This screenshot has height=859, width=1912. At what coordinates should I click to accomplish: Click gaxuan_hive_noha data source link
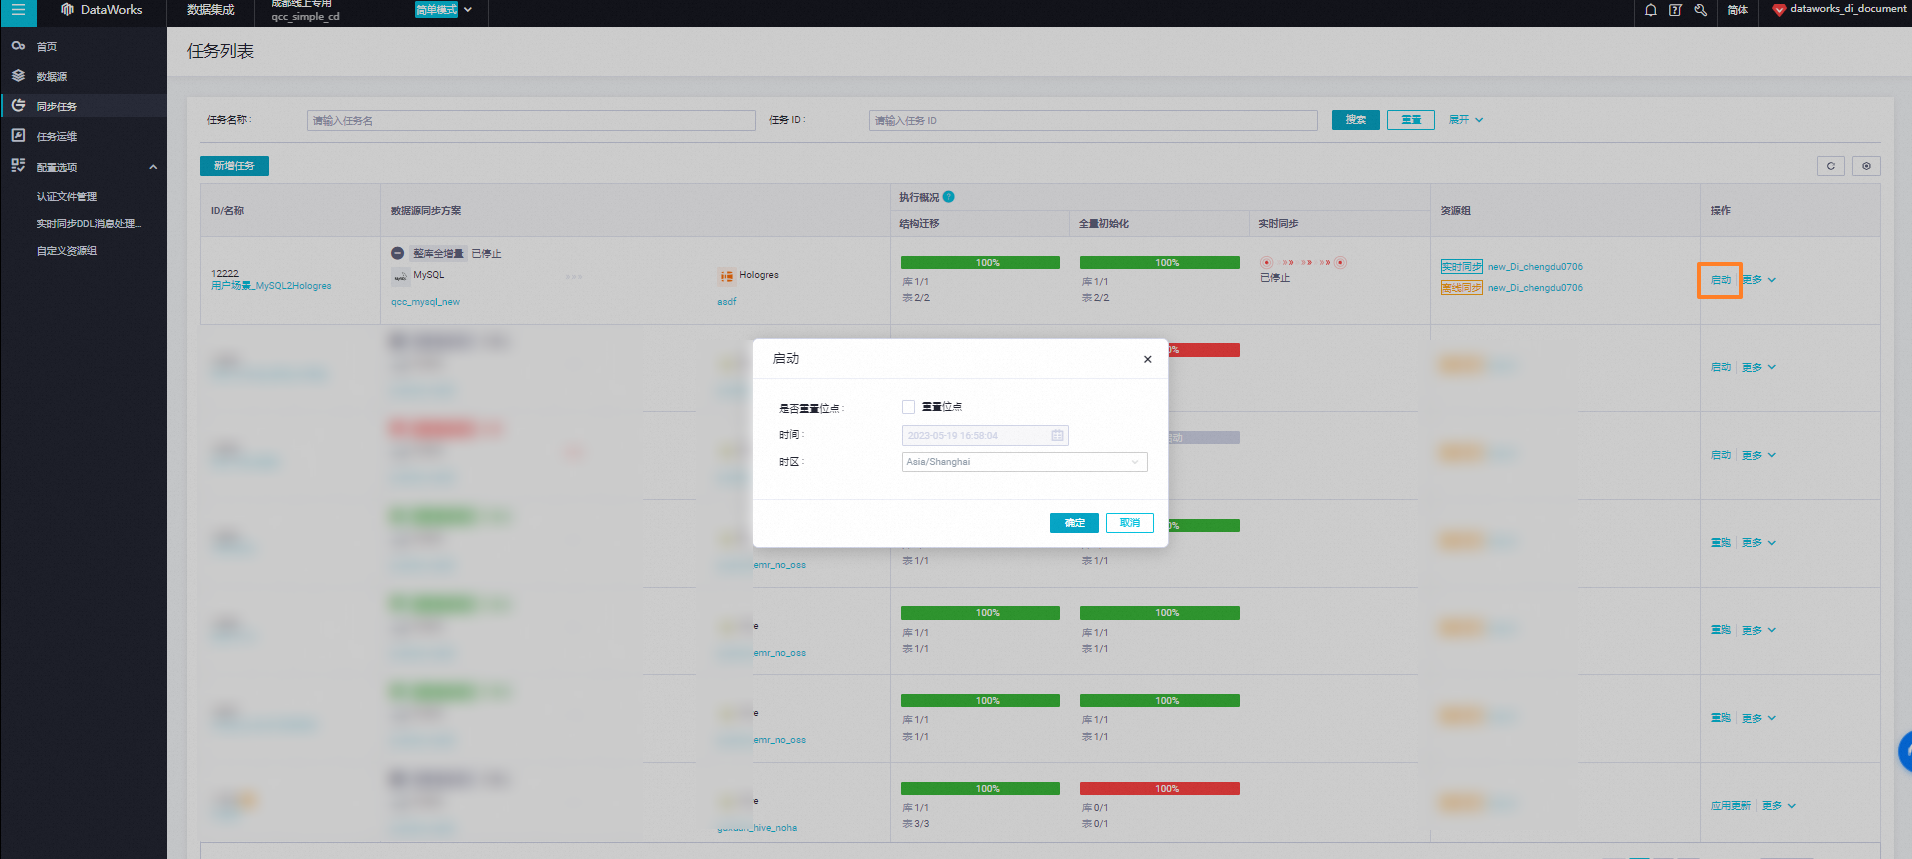[x=757, y=828]
